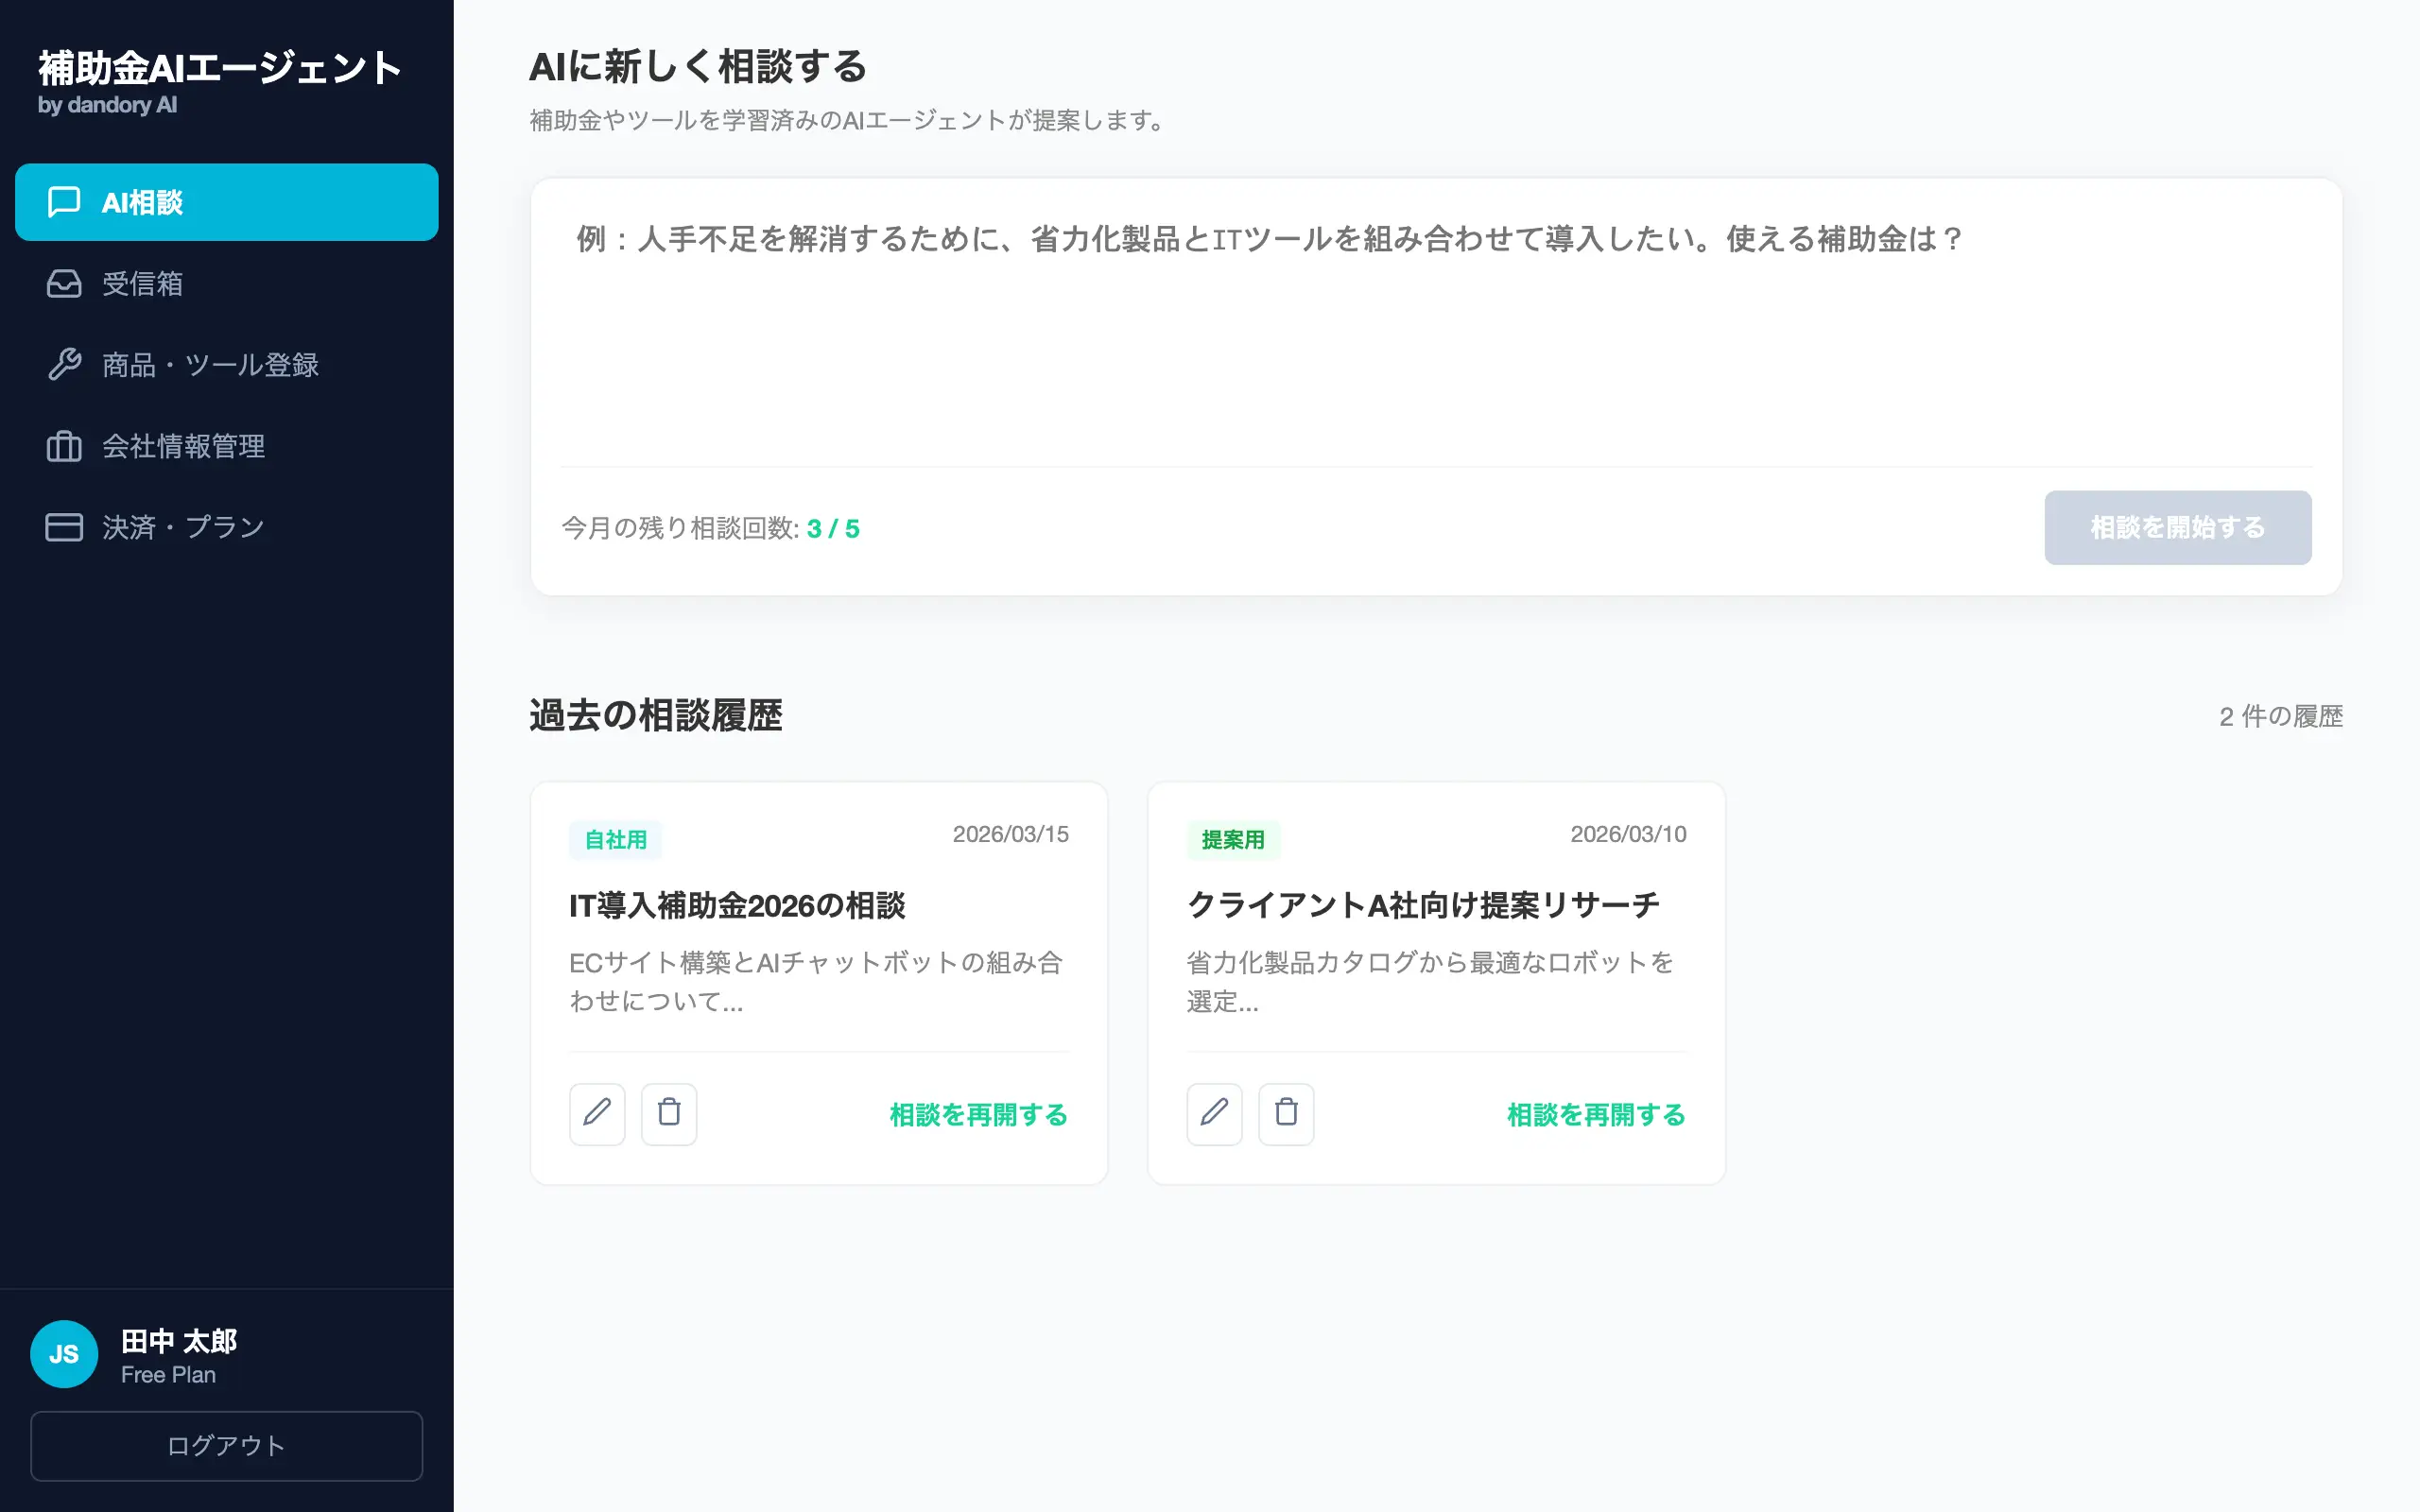Click the credit card icon for 決済・プラン

[x=64, y=527]
